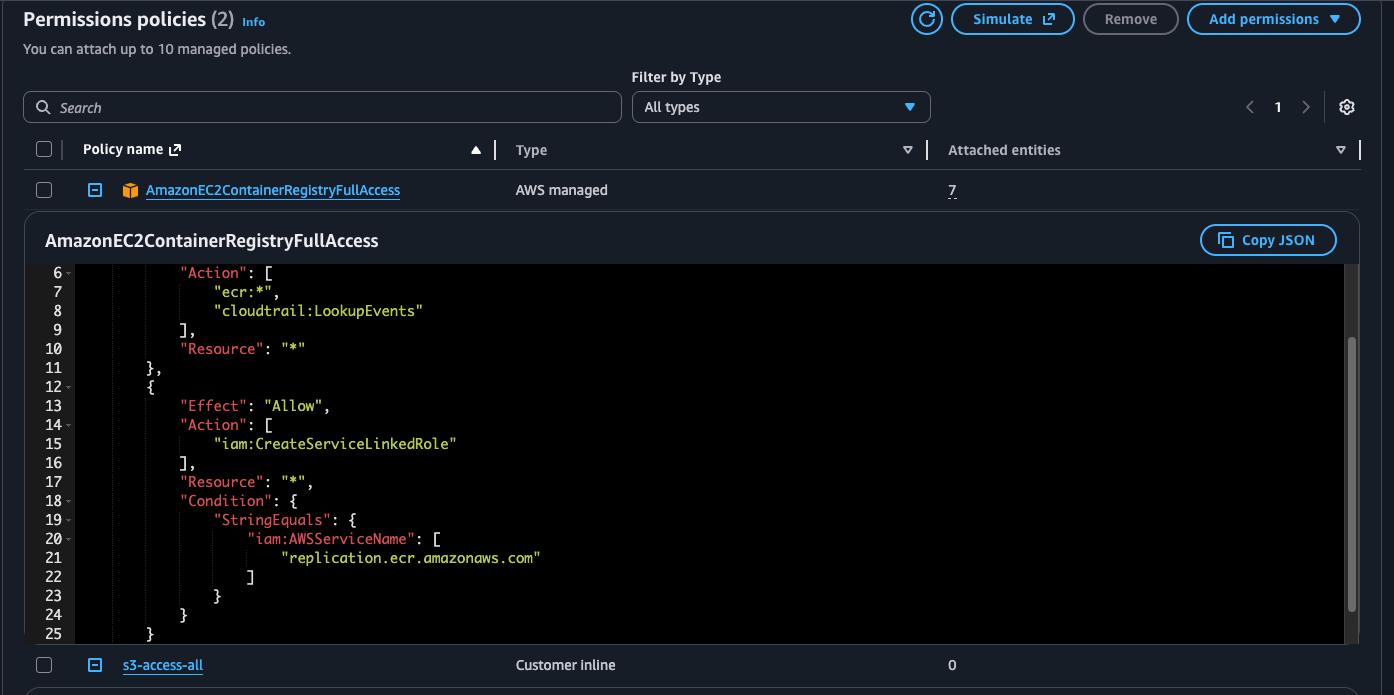Open the AmazonEC2ContainerRegistryFullAccess policy link
1394x695 pixels.
[272, 190]
